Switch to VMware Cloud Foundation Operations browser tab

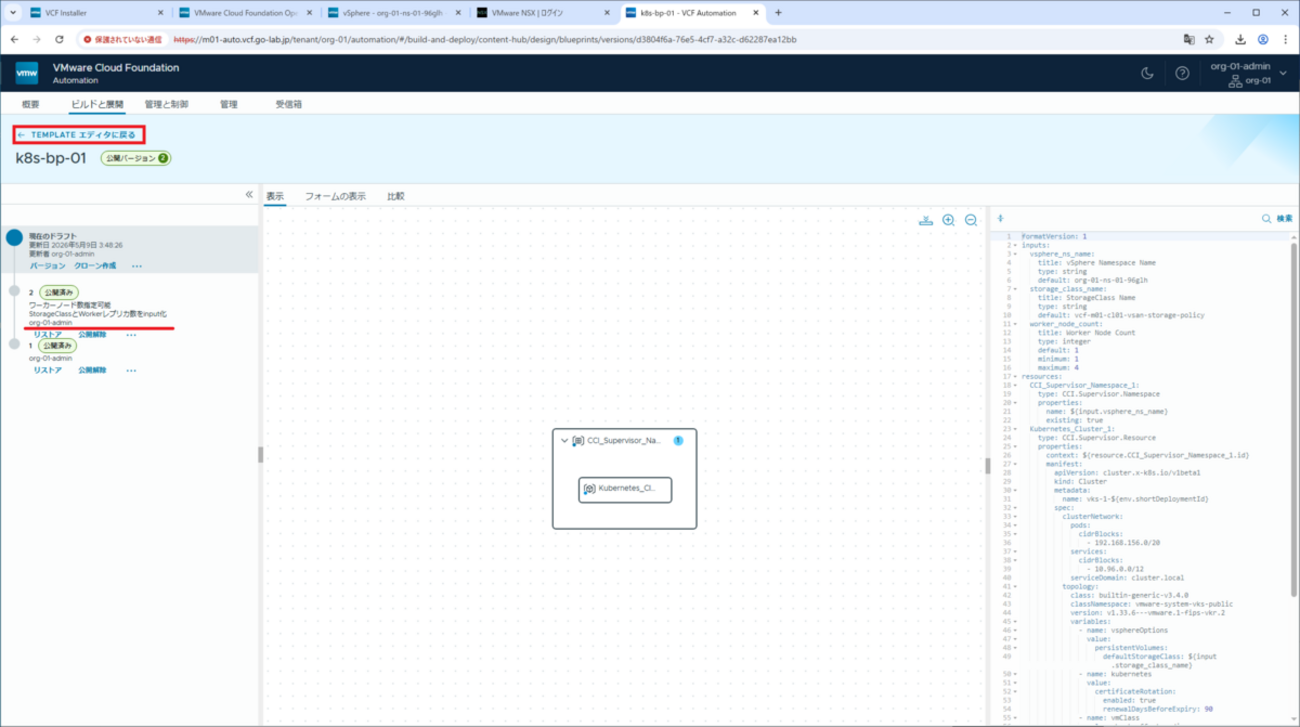point(245,13)
